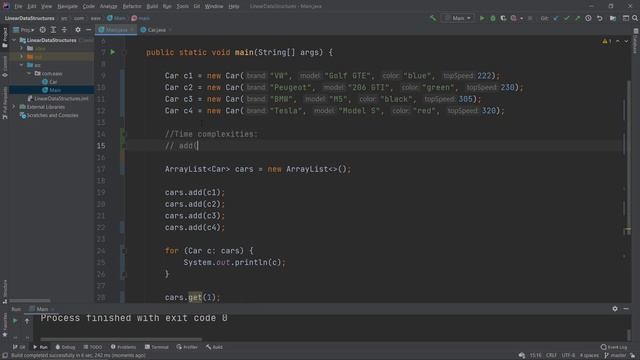Push commits with the Git arrow icon
The width and height of the screenshot is (640, 360).
(577, 18)
